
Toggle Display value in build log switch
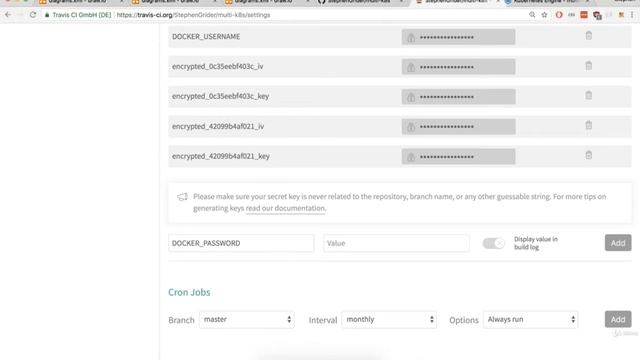pyautogui.click(x=493, y=243)
